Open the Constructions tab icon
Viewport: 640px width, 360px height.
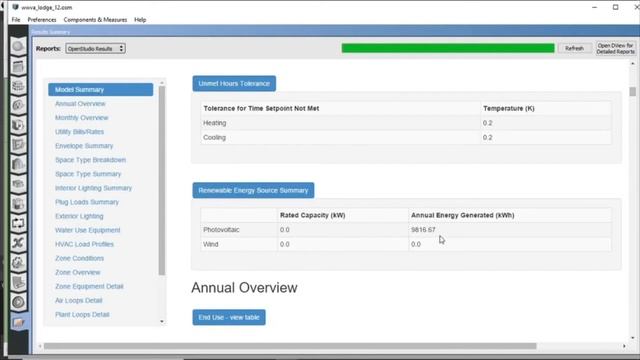tap(18, 86)
